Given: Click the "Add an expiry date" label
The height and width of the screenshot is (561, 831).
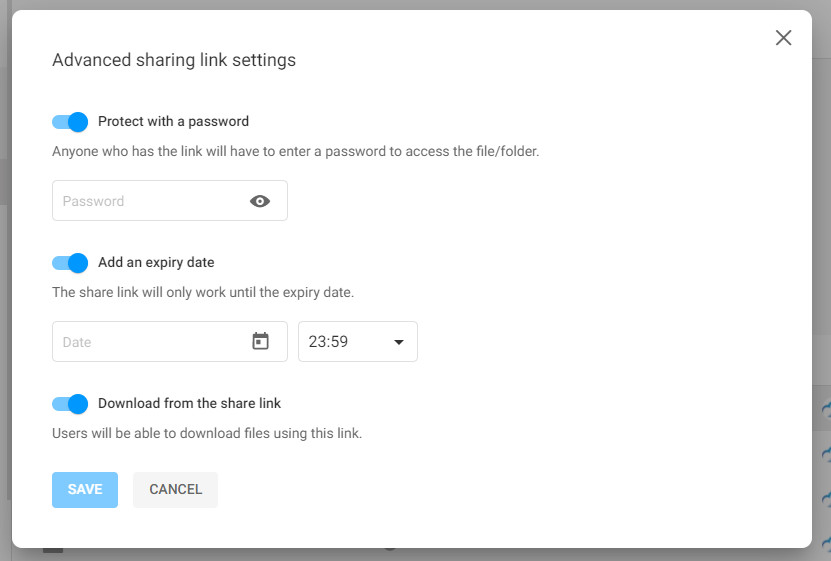Looking at the screenshot, I should (x=156, y=263).
